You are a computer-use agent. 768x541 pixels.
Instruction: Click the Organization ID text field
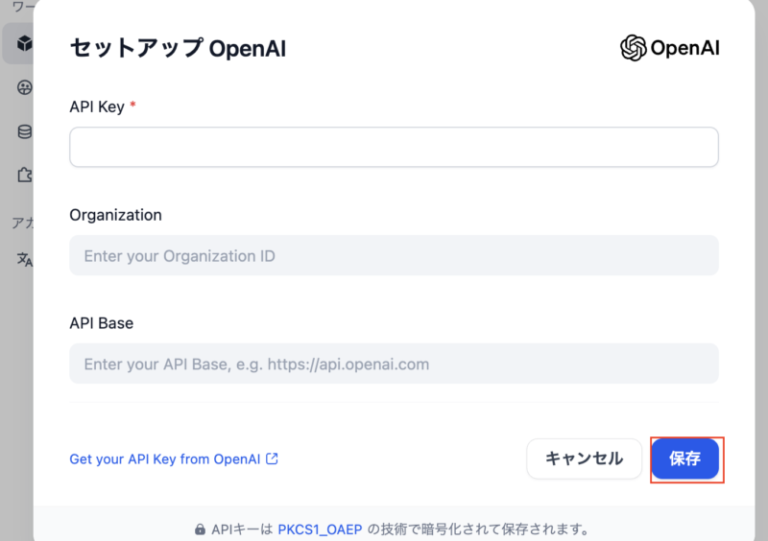(393, 256)
